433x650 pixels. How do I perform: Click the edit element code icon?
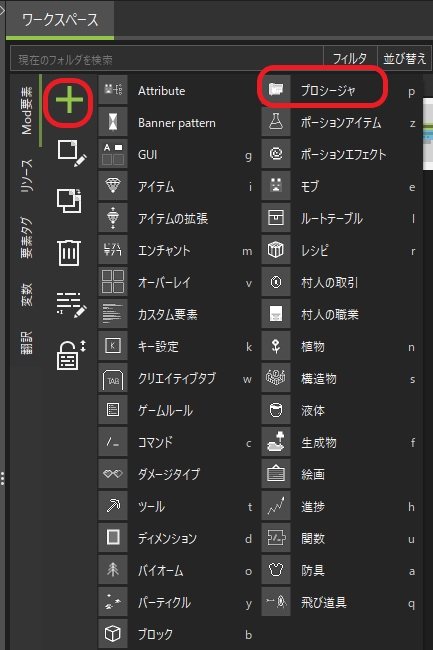tap(71, 305)
